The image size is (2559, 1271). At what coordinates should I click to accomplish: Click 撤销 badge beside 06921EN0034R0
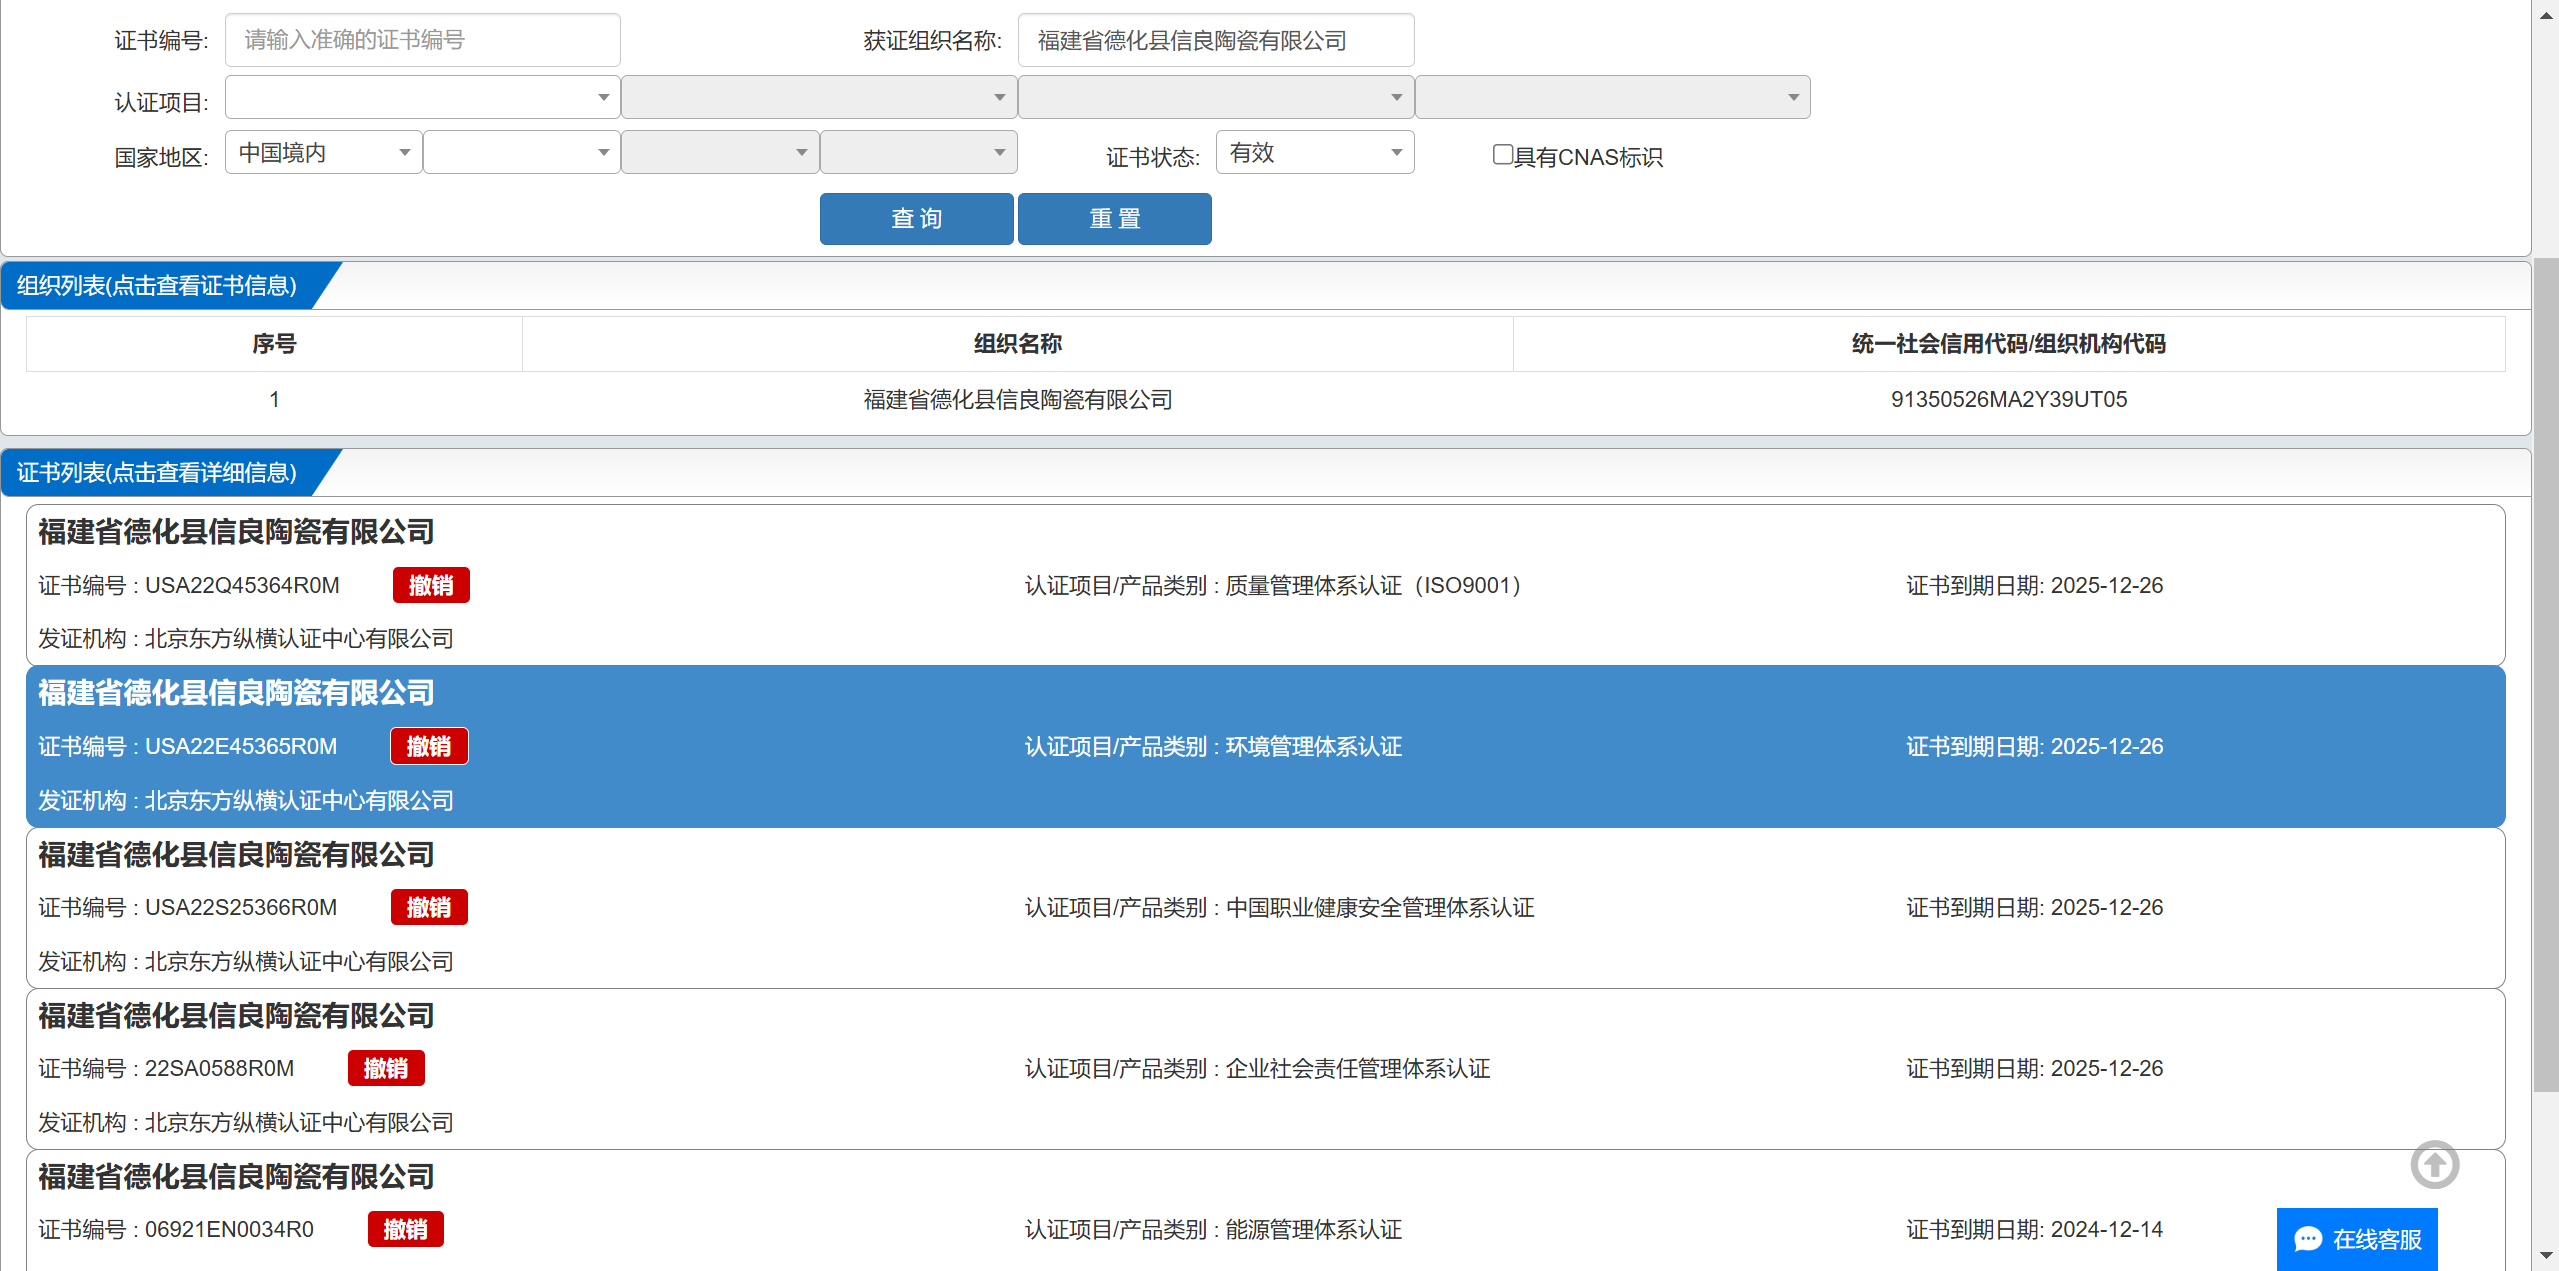[405, 1229]
